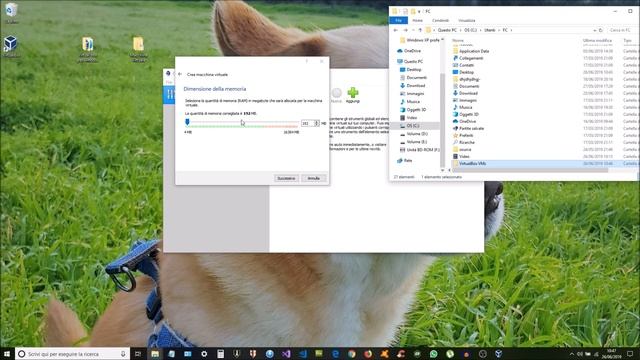Open Google Chrome from the taskbar

[x=351, y=354]
